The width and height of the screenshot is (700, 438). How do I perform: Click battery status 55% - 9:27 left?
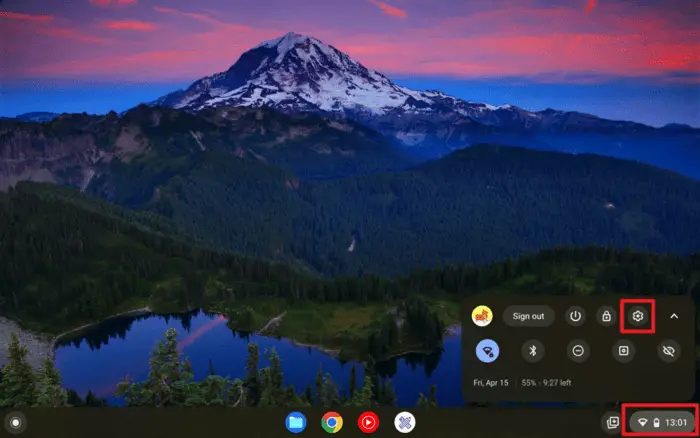(546, 383)
